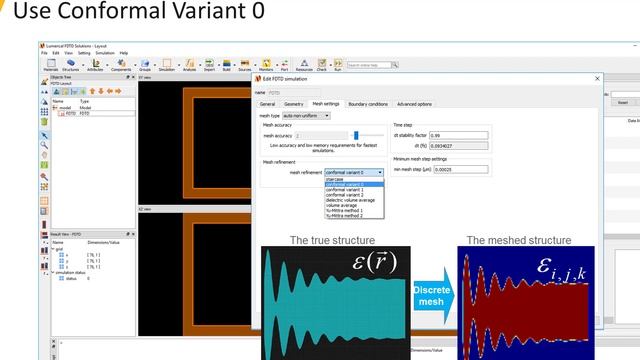The width and height of the screenshot is (640, 360).
Task: Switch to the Geometry tab
Action: (x=293, y=104)
